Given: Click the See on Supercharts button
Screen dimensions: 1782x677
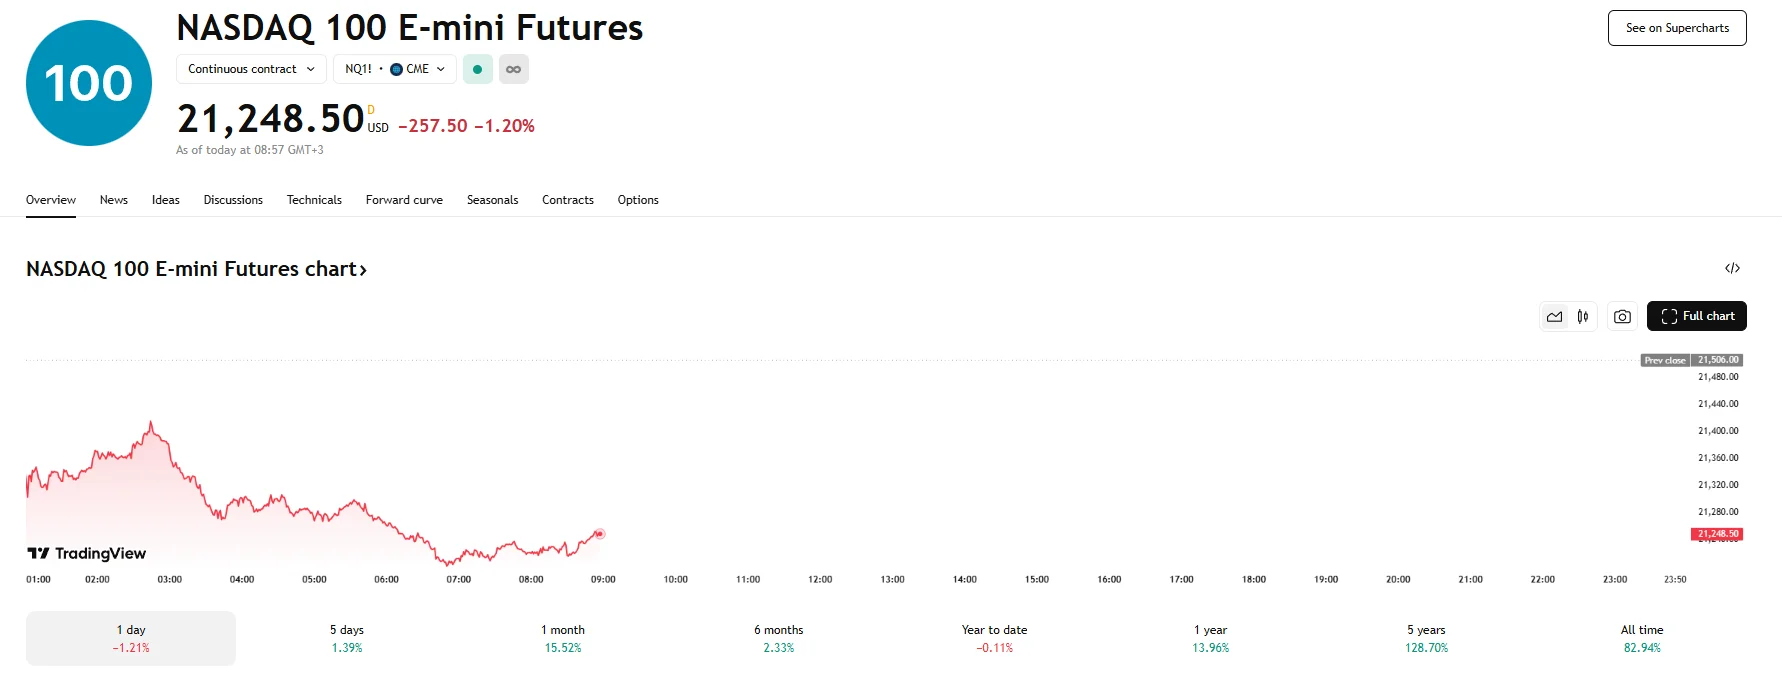Looking at the screenshot, I should point(1676,28).
